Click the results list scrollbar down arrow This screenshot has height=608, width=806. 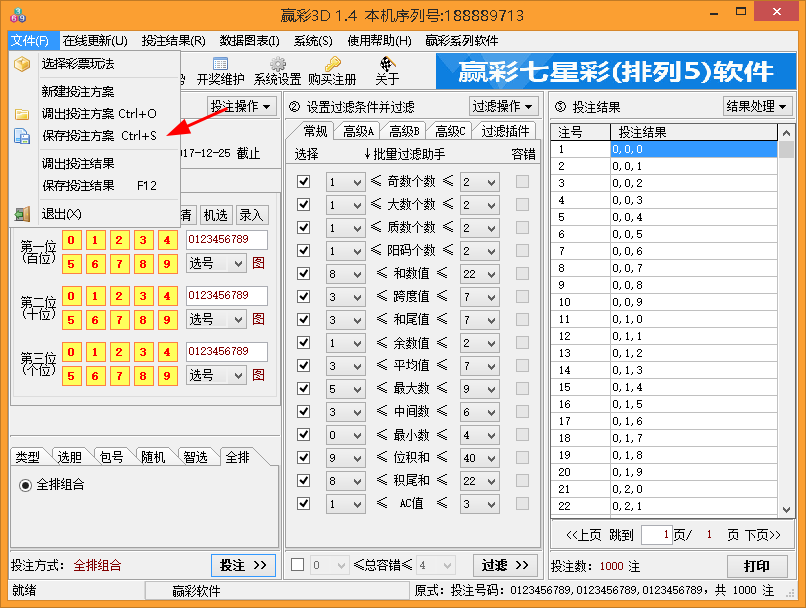(x=786, y=509)
